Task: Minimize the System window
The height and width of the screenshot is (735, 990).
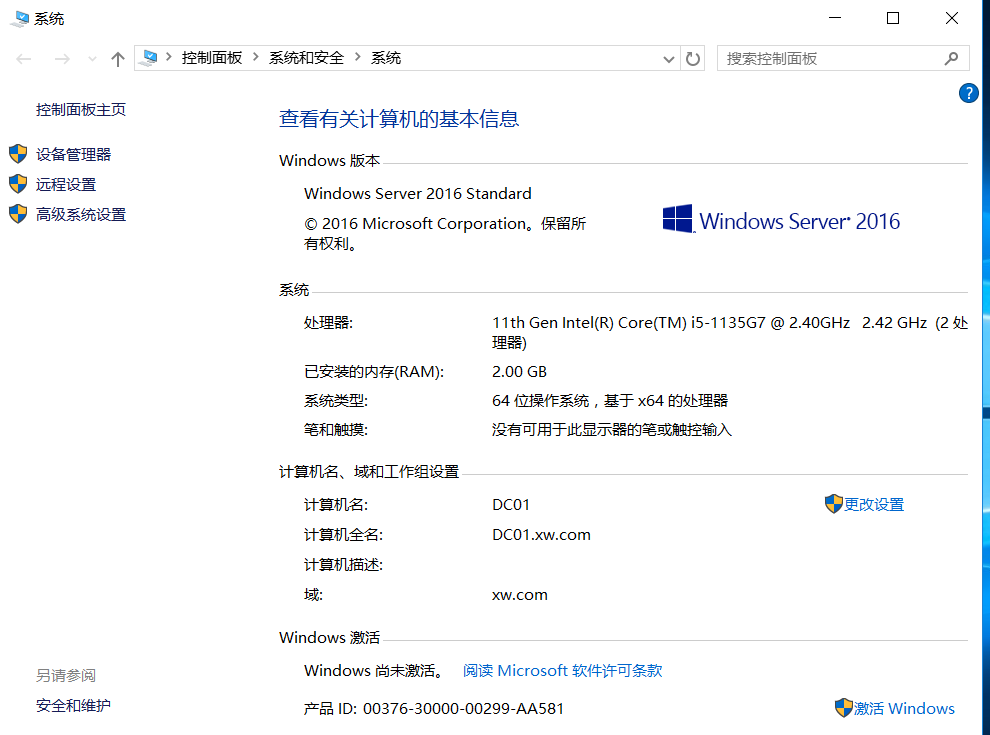Action: 835,18
